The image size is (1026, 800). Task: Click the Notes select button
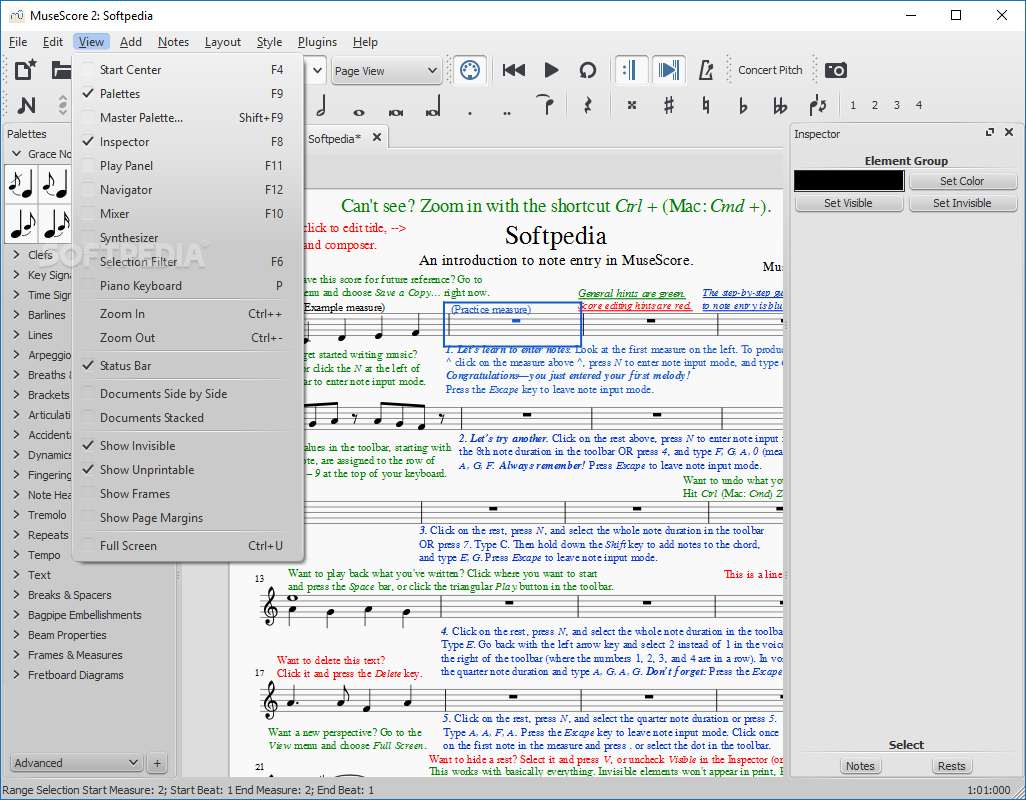click(860, 766)
